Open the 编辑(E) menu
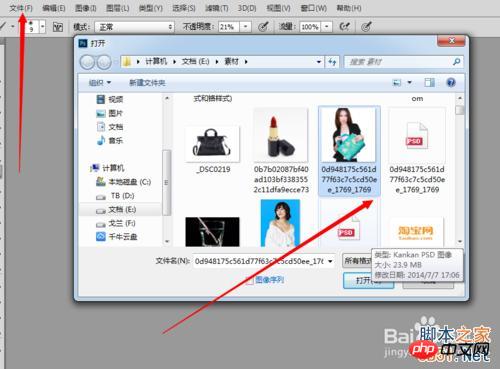Viewport: 500px width, 369px height. [54, 8]
